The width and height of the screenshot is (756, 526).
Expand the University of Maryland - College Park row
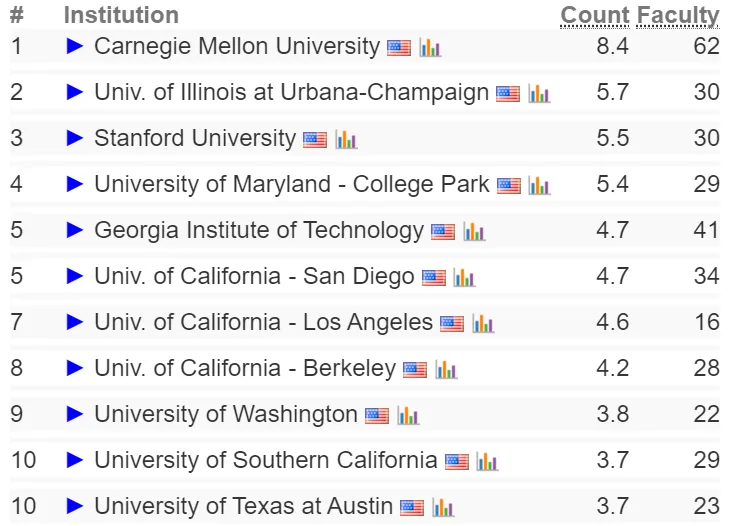pos(75,184)
